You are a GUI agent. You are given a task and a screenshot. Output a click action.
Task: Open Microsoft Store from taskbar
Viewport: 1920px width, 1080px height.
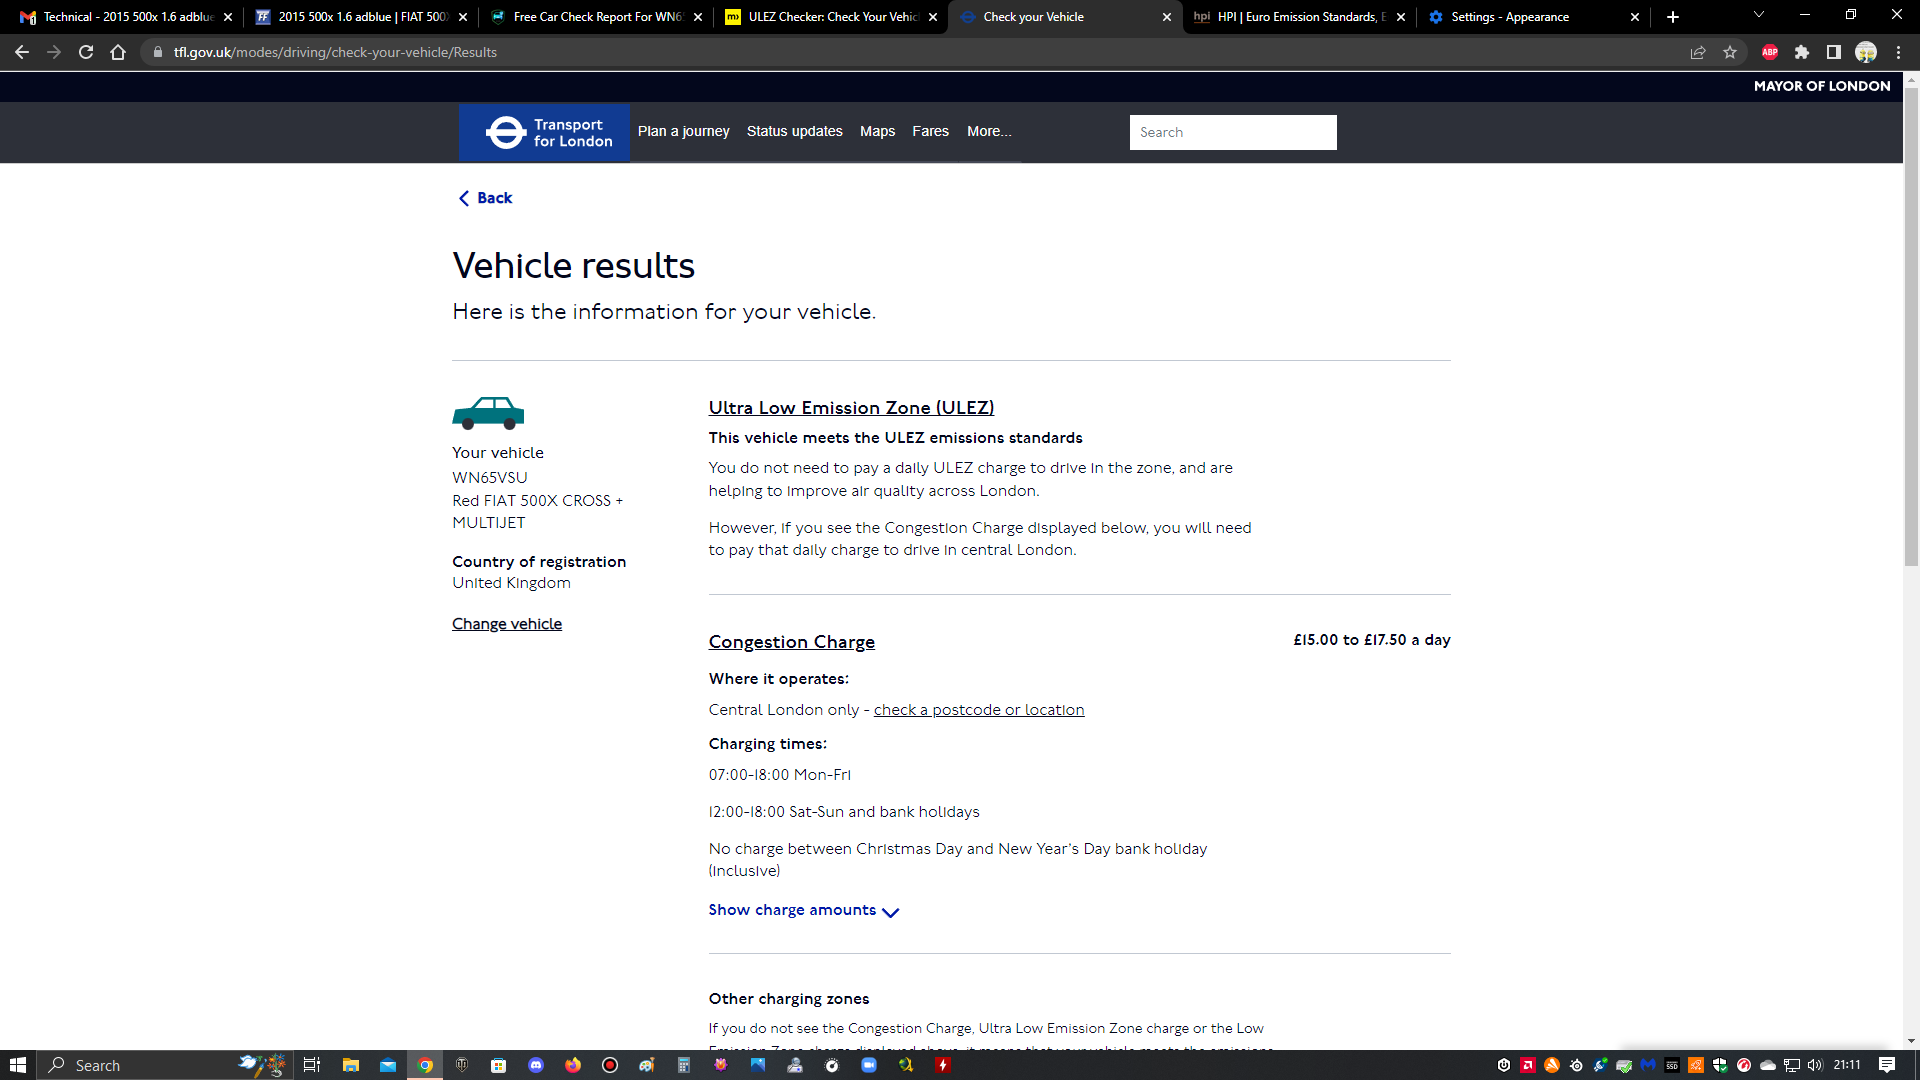(x=498, y=1065)
